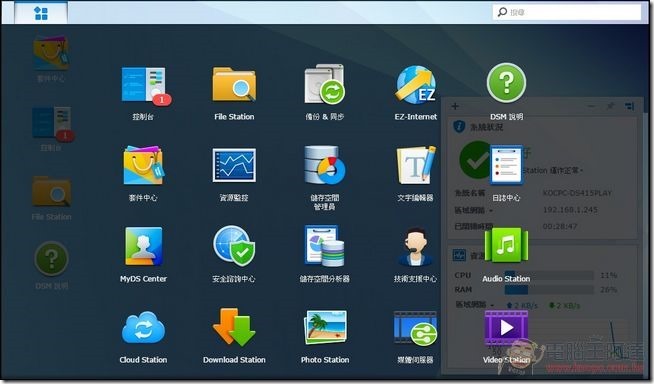Click the CPU usage bar in widget
Viewport: 654px width, 384px height.
point(549,275)
